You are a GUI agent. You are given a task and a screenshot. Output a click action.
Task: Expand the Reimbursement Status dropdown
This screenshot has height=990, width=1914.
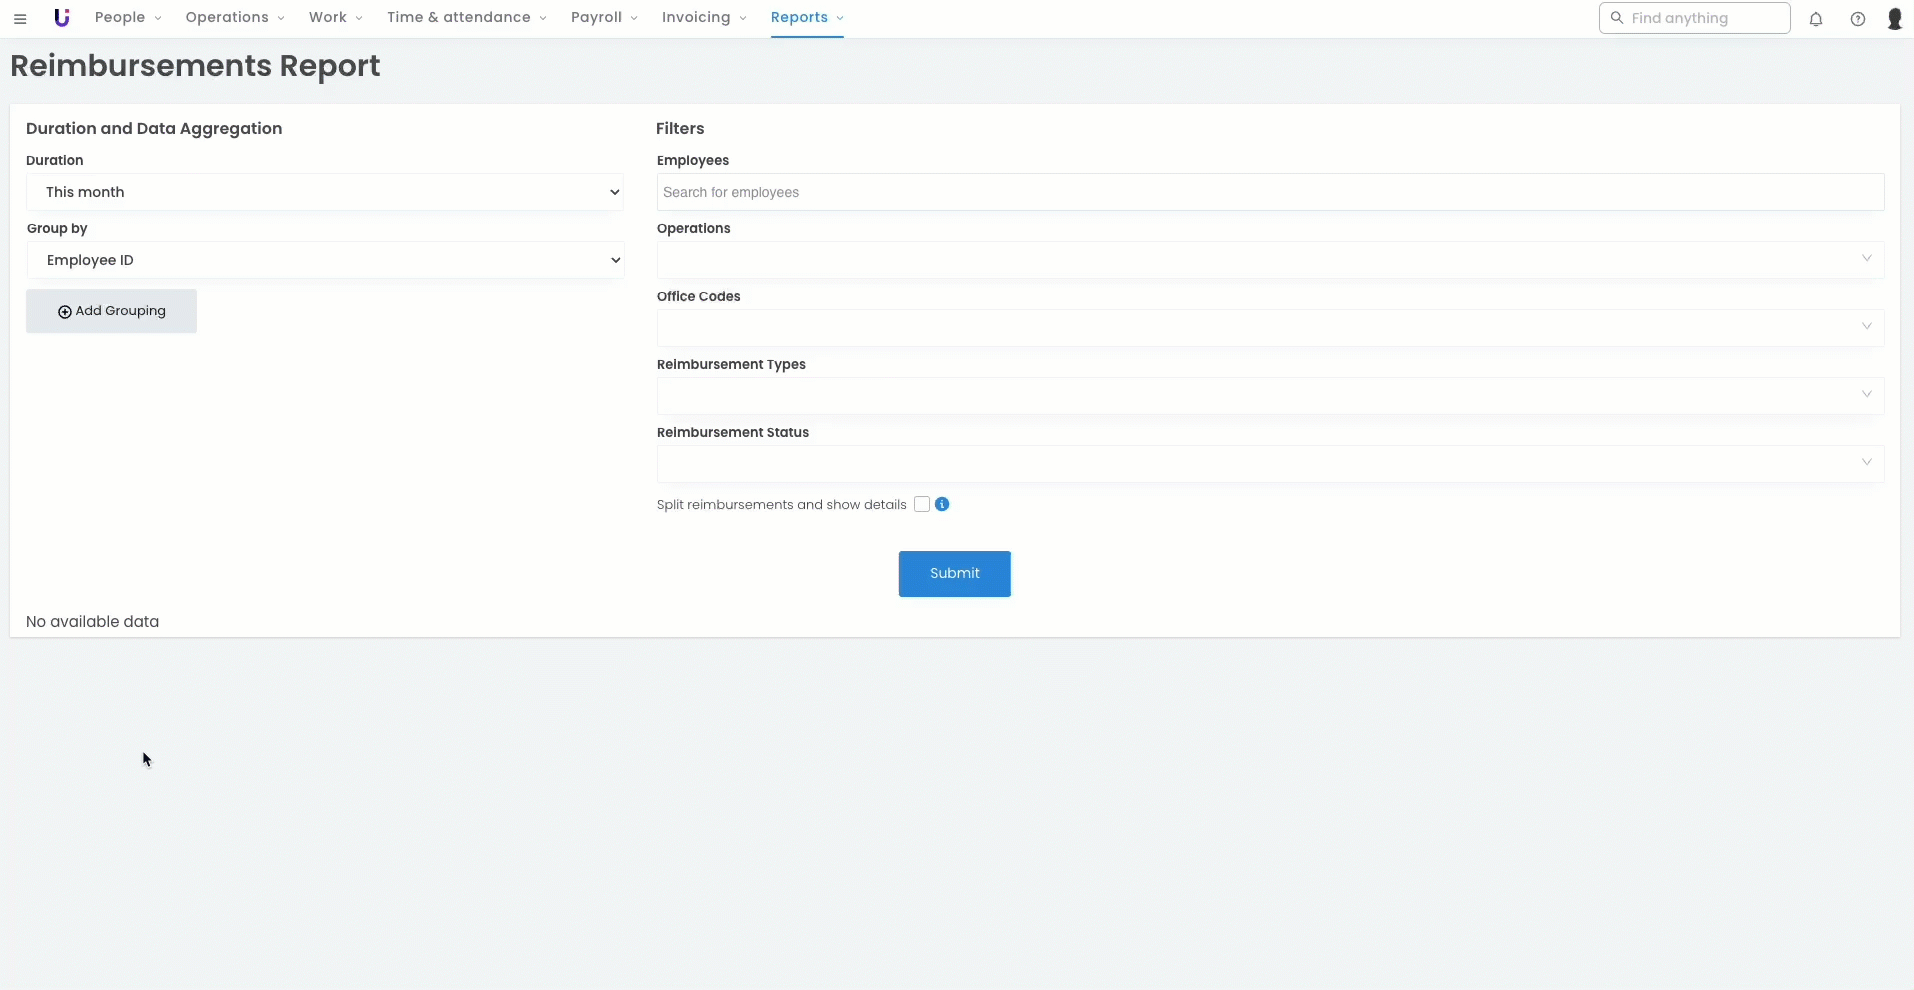[x=1269, y=464]
